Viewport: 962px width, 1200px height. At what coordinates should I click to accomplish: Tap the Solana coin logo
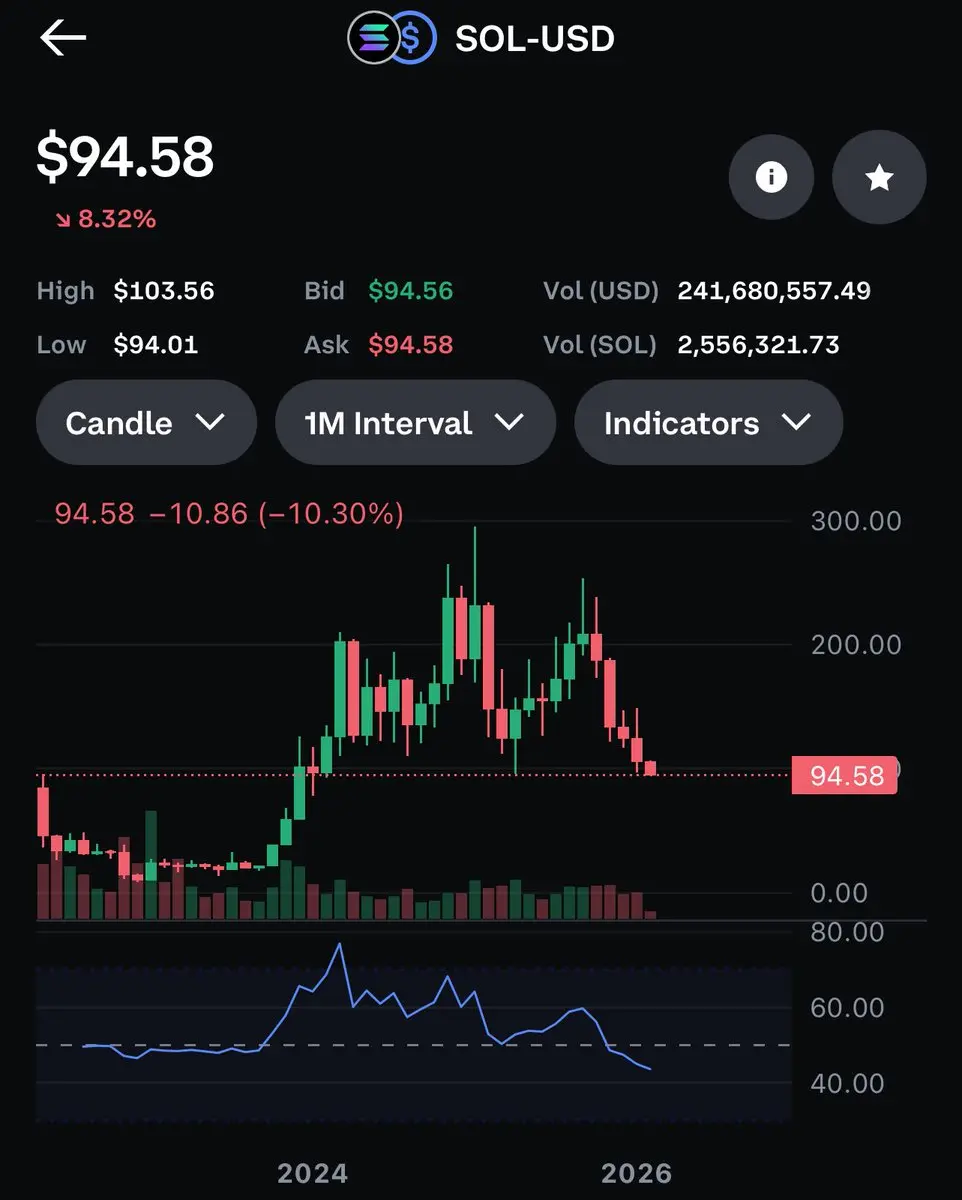(x=372, y=39)
